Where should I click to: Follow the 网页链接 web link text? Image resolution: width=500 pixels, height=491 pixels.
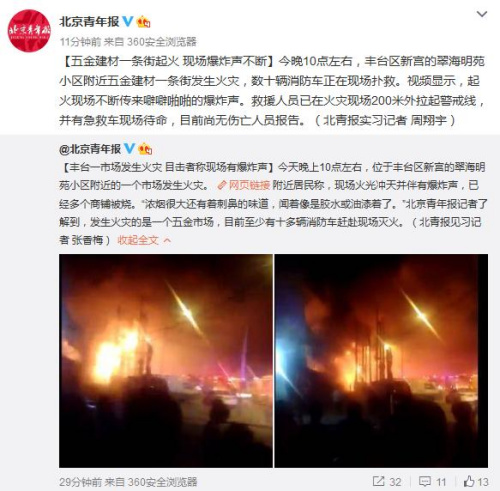tap(249, 185)
